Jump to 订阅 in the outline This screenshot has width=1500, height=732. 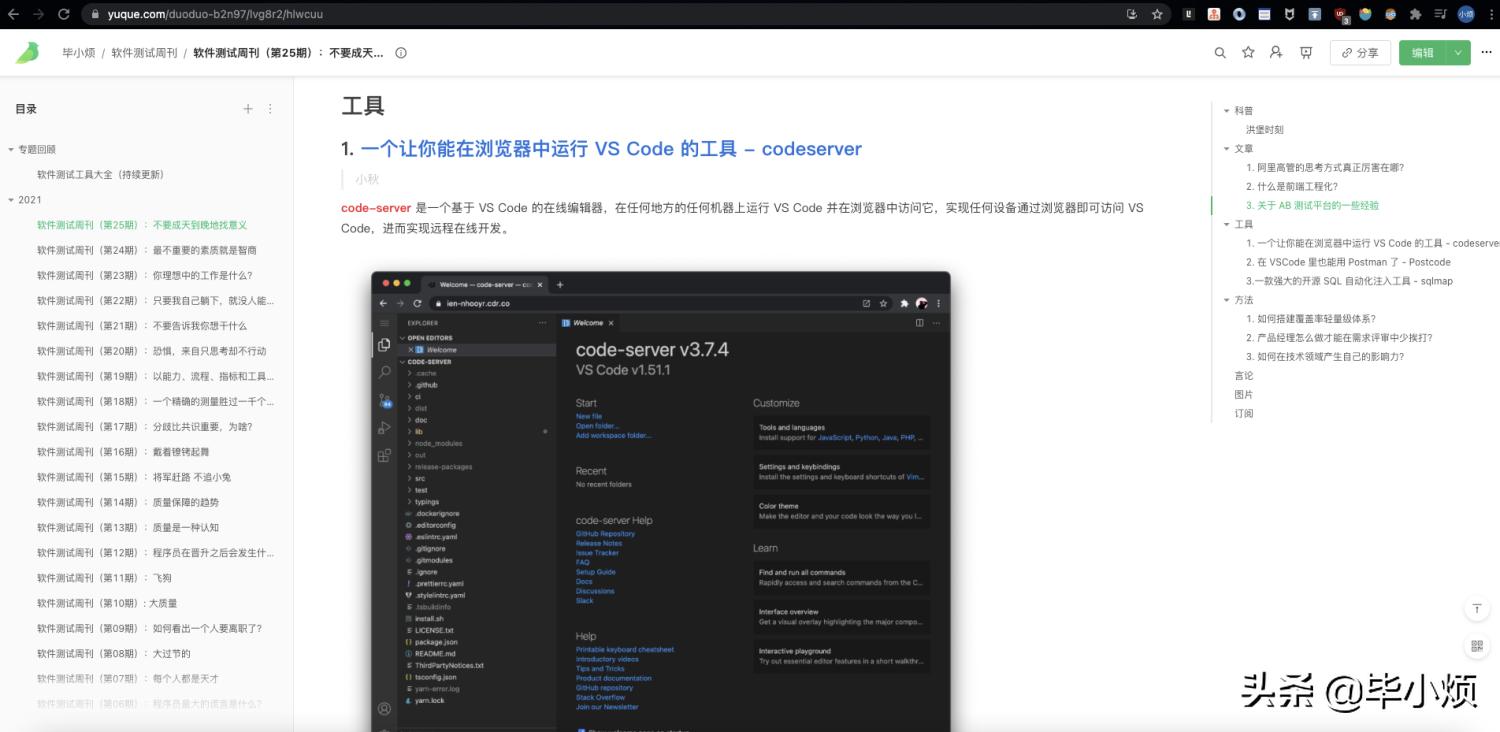click(1243, 413)
